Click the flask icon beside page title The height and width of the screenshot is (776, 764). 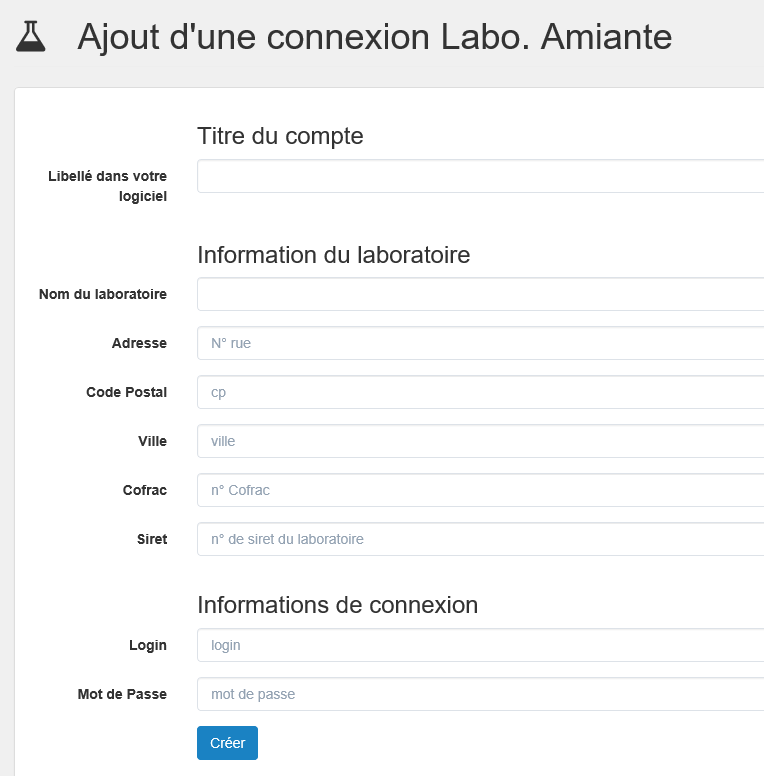(x=31, y=36)
